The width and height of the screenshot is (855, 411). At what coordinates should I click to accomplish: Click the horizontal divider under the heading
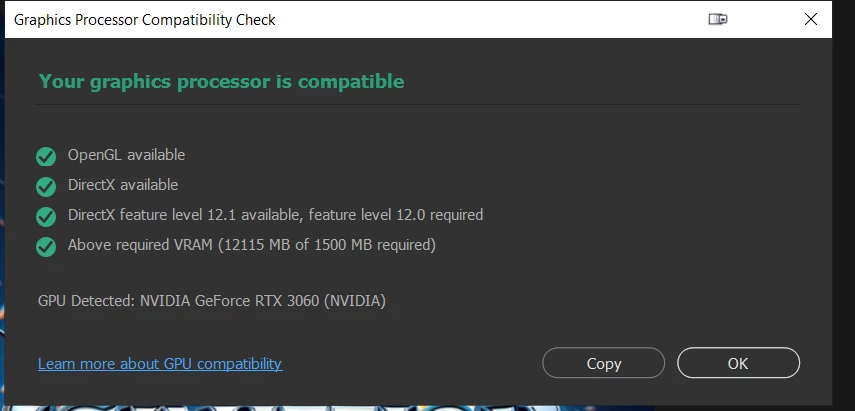pos(418,104)
